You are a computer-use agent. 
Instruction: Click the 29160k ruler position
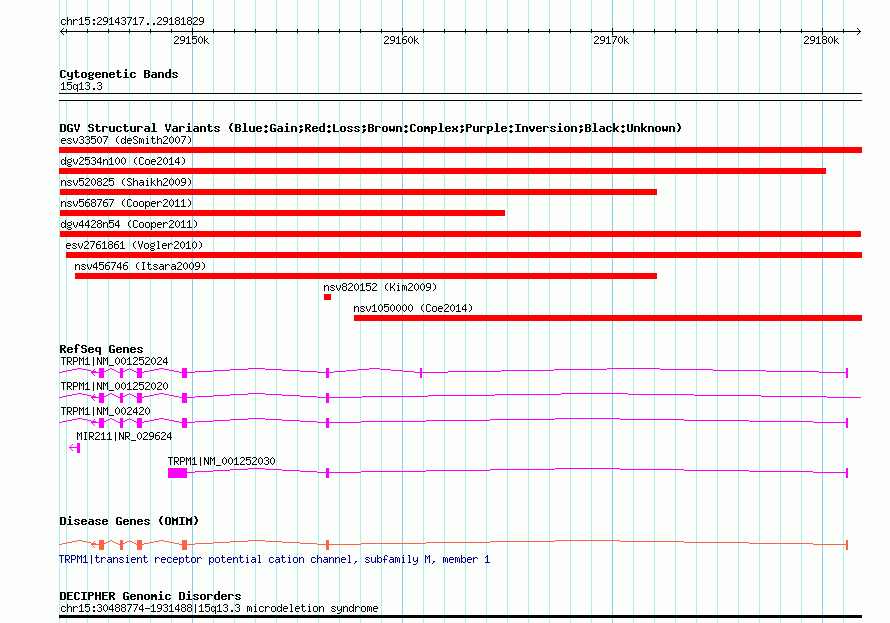tap(401, 40)
